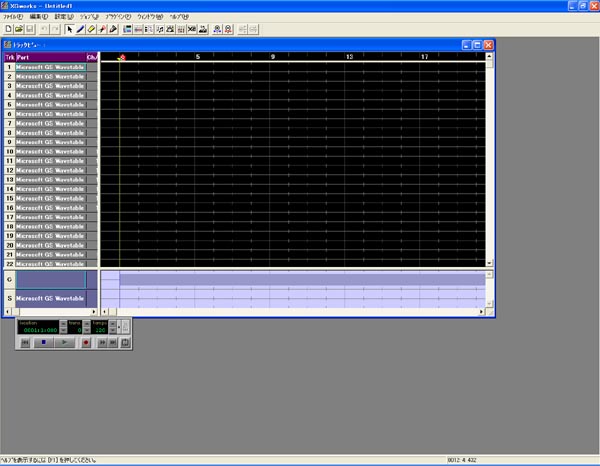Decrease the transpose value with down arrow
The width and height of the screenshot is (600, 466).
(87, 330)
